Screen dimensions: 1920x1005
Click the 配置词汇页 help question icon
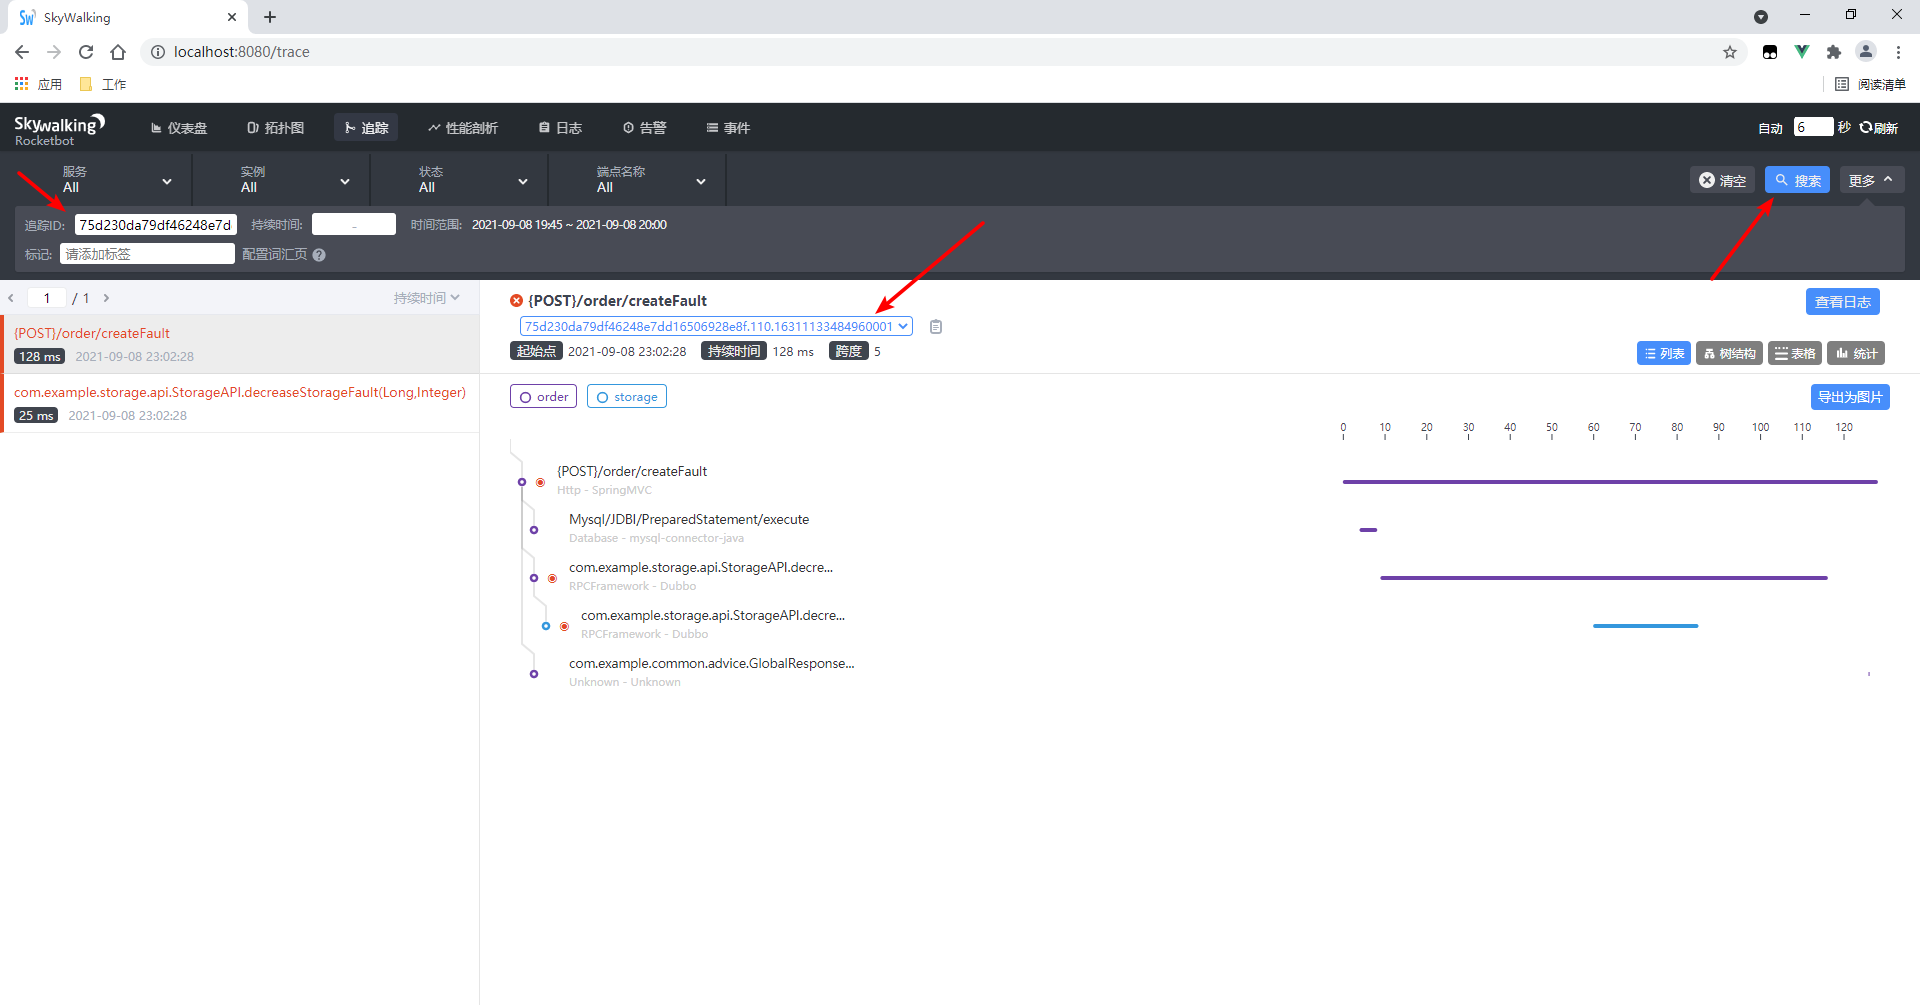319,255
